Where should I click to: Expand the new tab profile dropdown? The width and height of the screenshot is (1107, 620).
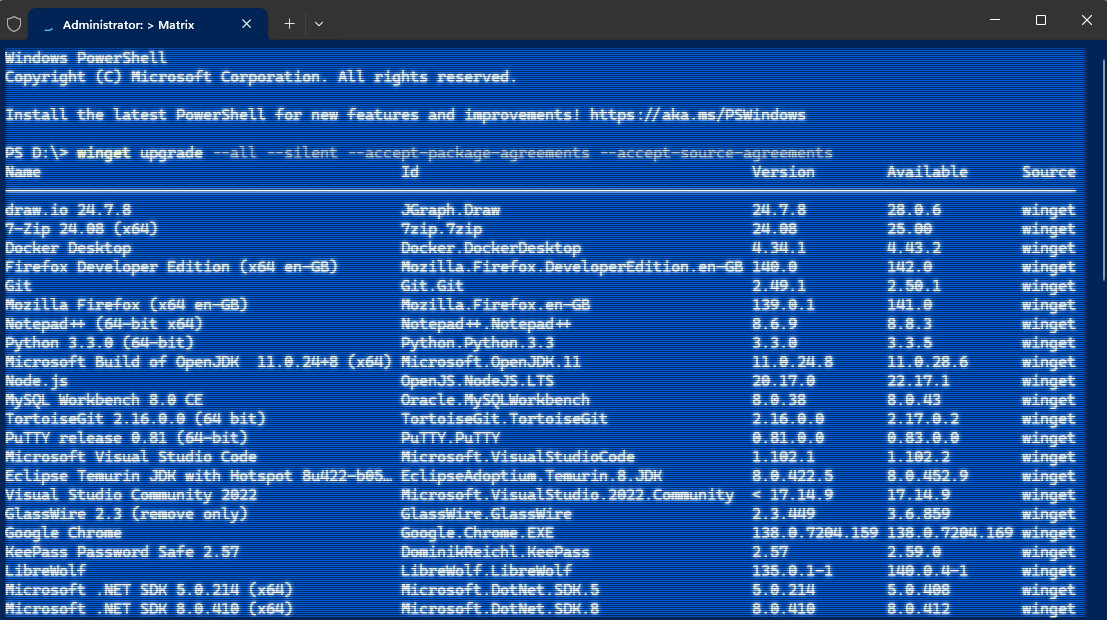pos(318,23)
